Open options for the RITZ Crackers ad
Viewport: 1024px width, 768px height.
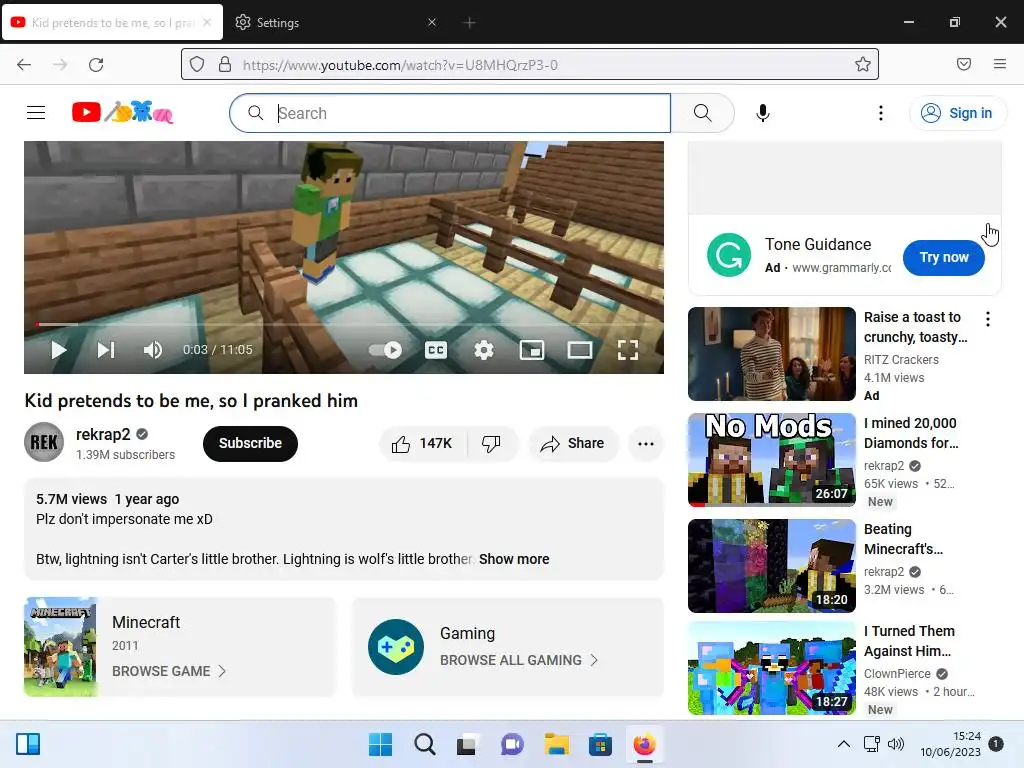(987, 319)
